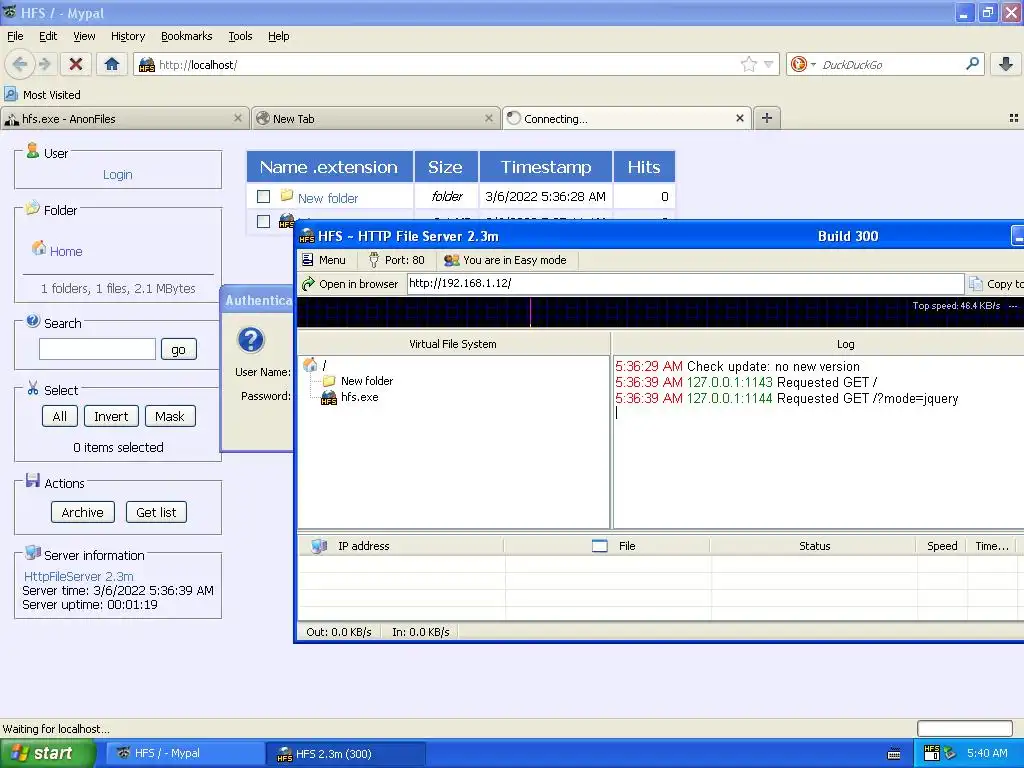This screenshot has height=768, width=1024.
Task: Open the New folder link in file list
Action: [328, 198]
